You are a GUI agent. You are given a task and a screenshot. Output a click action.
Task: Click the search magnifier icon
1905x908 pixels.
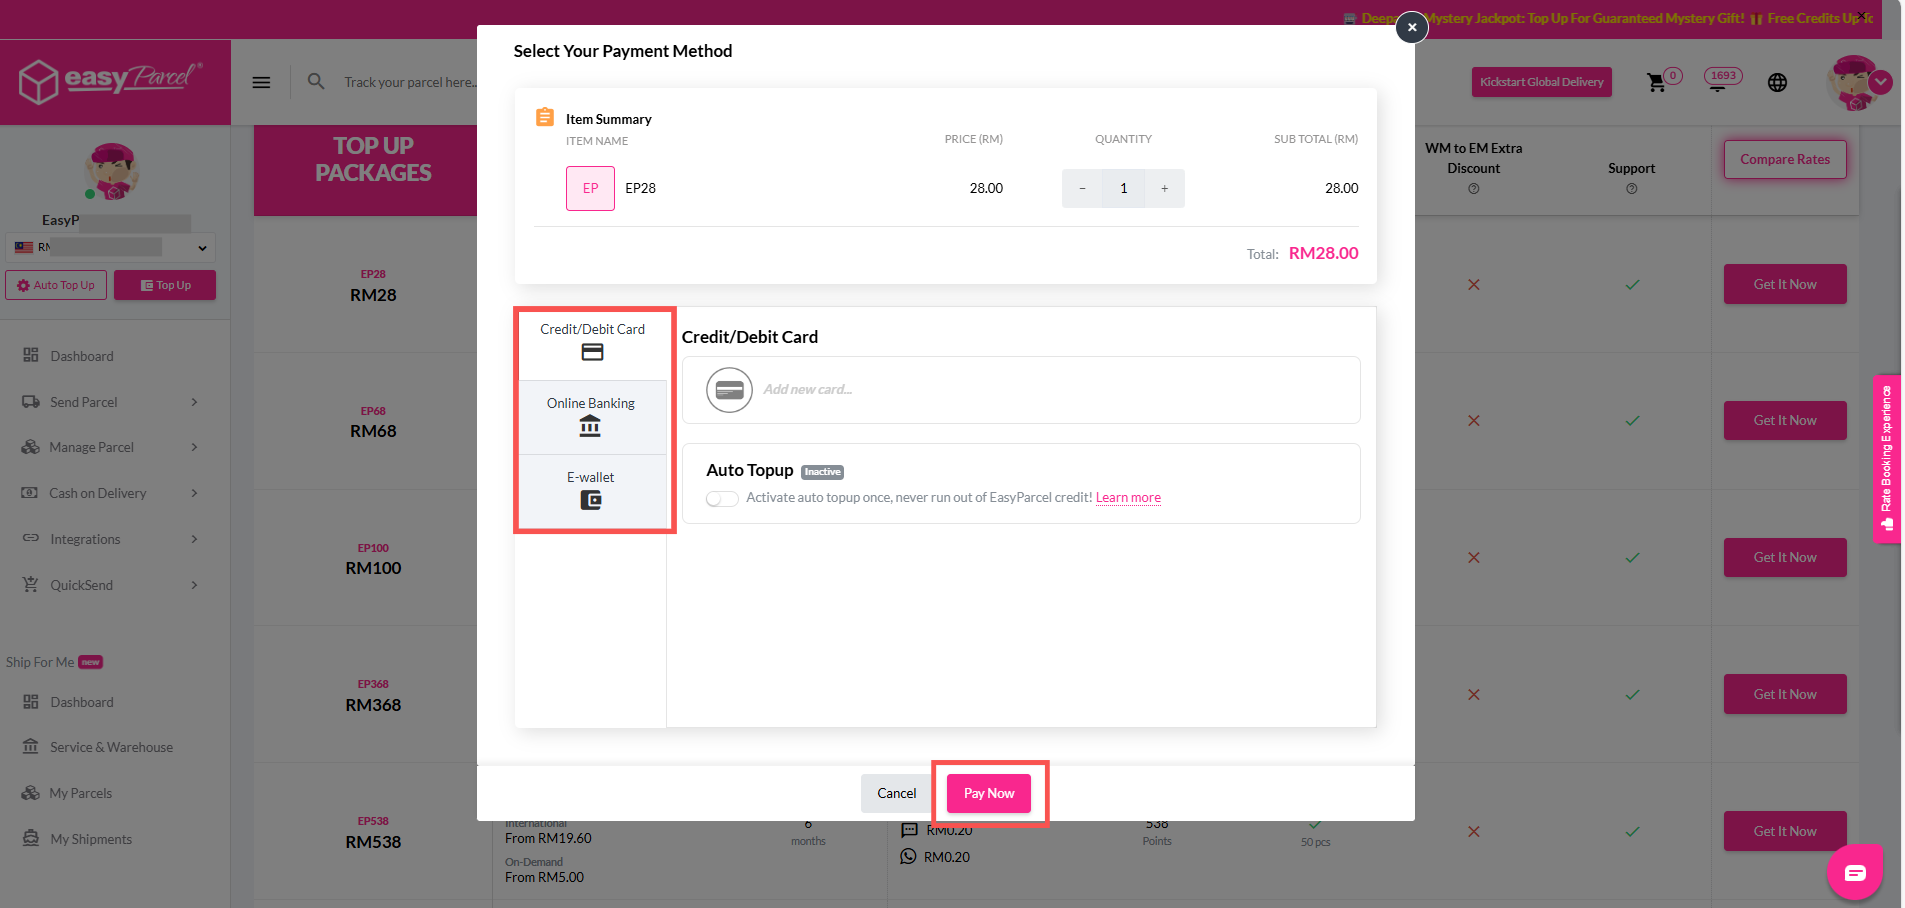pos(316,81)
